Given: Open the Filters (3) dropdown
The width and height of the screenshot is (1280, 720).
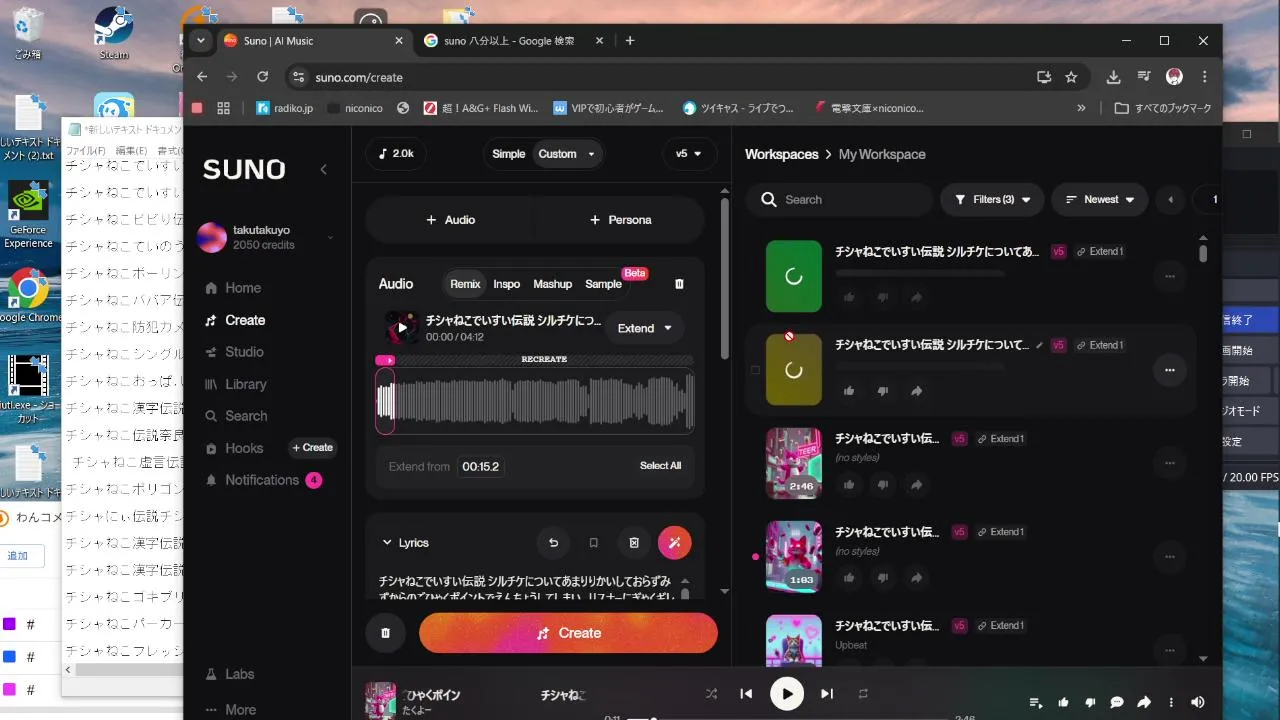Looking at the screenshot, I should (x=992, y=200).
